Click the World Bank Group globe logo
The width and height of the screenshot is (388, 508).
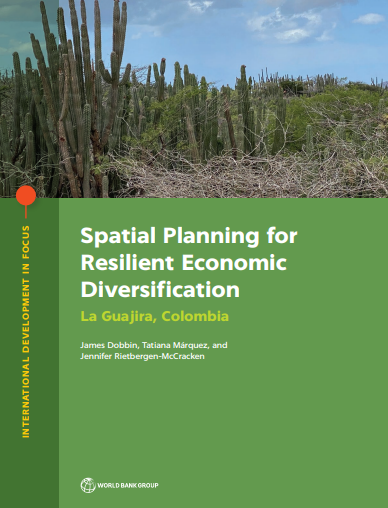point(88,485)
